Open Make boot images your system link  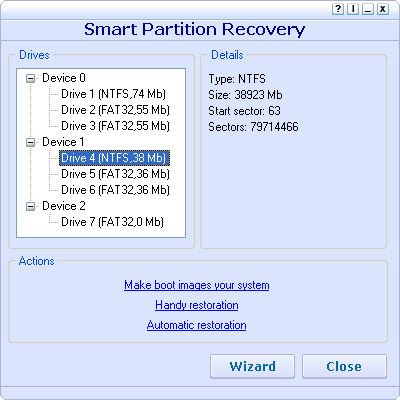(197, 285)
